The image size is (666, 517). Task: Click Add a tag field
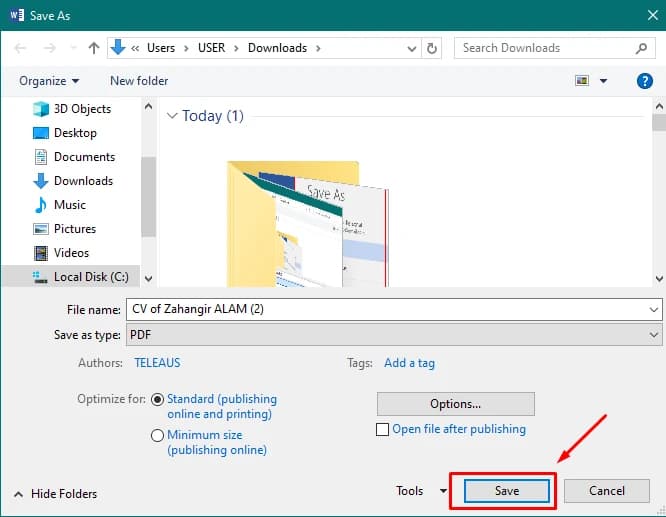pos(409,363)
